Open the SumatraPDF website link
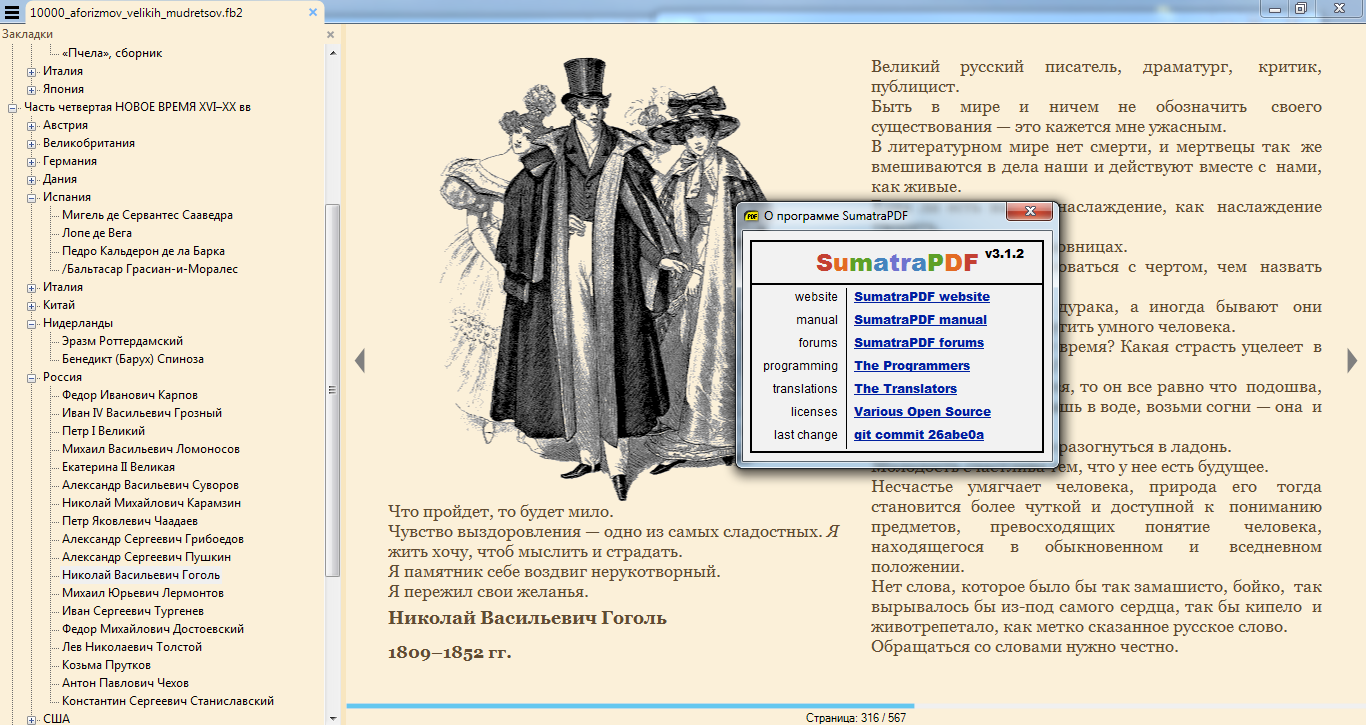Viewport: 1366px width, 725px height. (921, 297)
